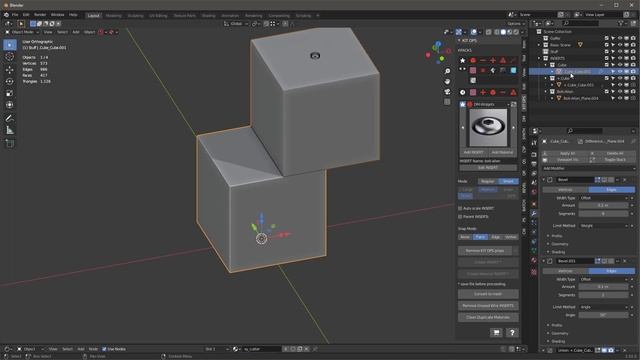This screenshot has height=360, width=640.
Task: Select the Move tool in the left toolbar
Action: click(x=10, y=69)
